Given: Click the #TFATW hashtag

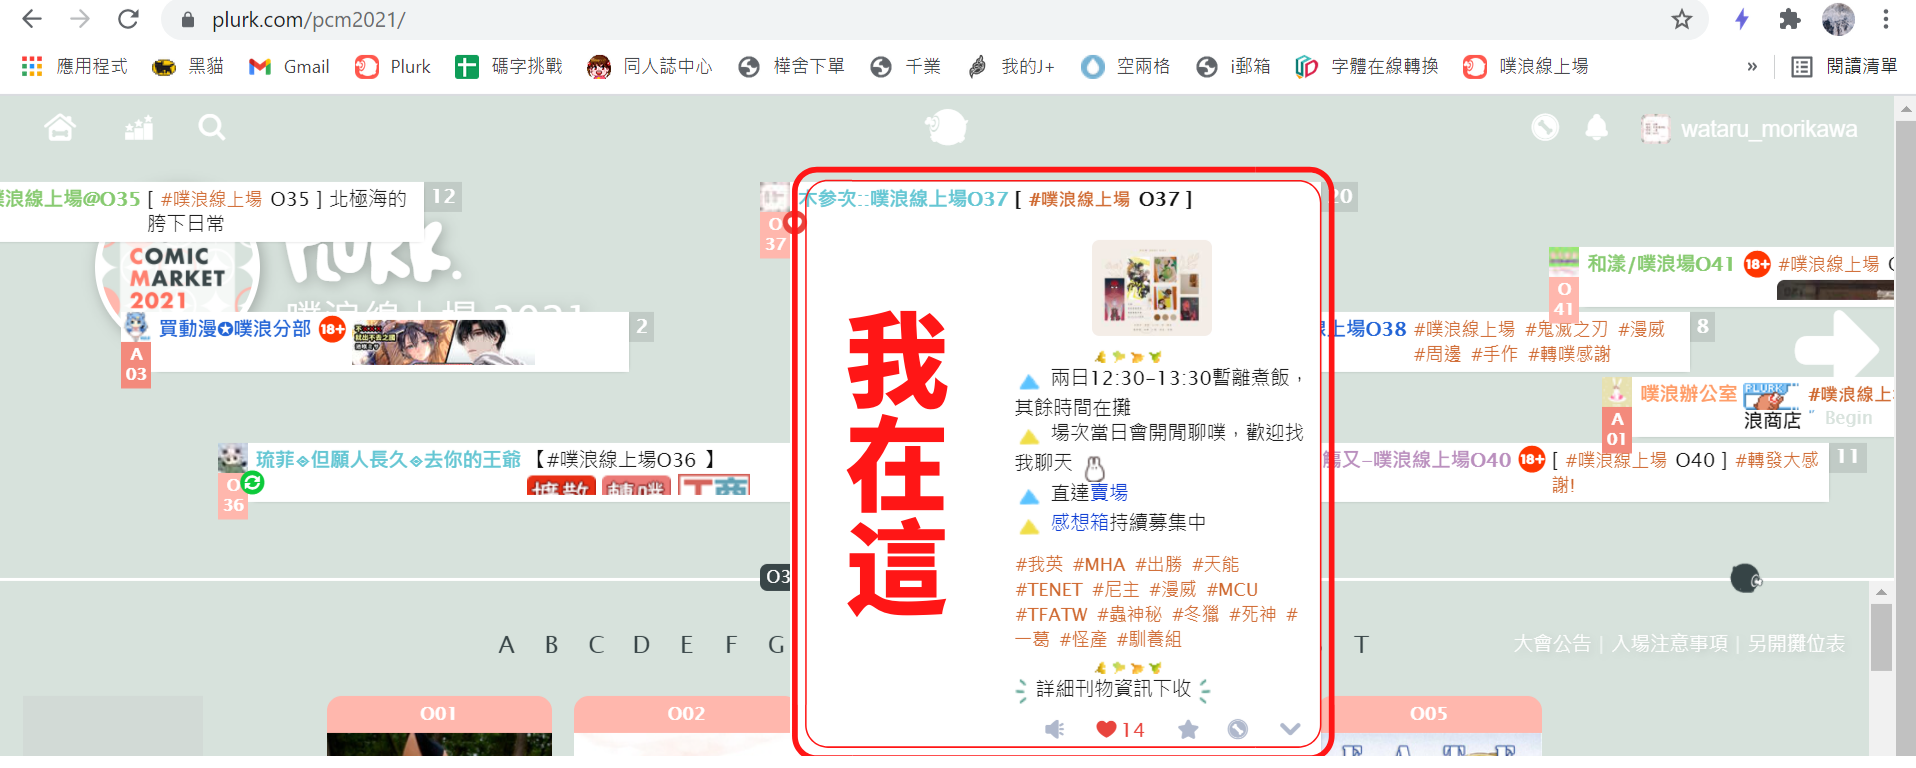Looking at the screenshot, I should tap(1051, 615).
